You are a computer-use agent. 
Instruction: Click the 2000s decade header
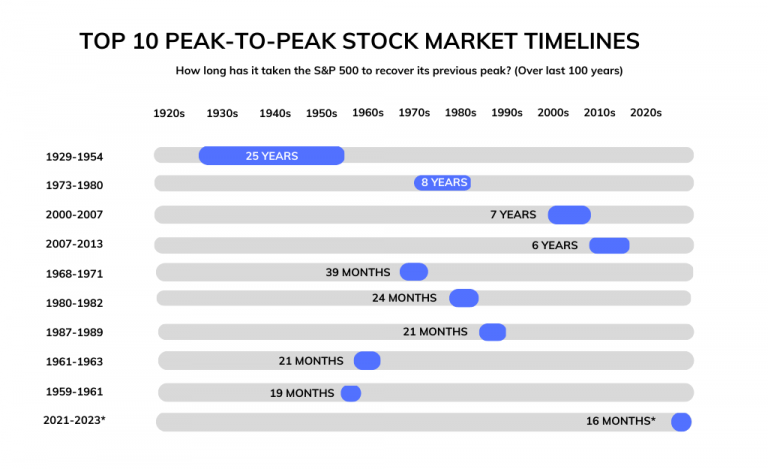click(553, 113)
